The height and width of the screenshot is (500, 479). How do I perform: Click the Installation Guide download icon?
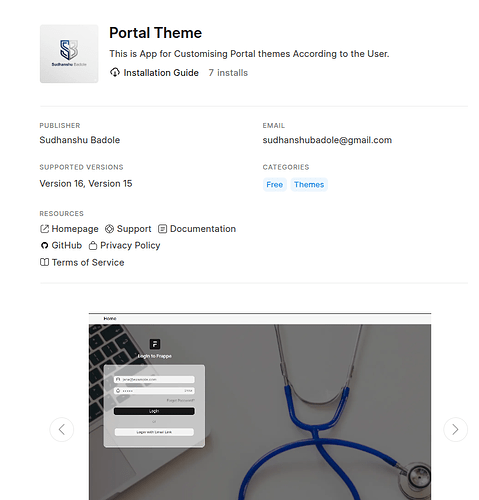click(115, 72)
